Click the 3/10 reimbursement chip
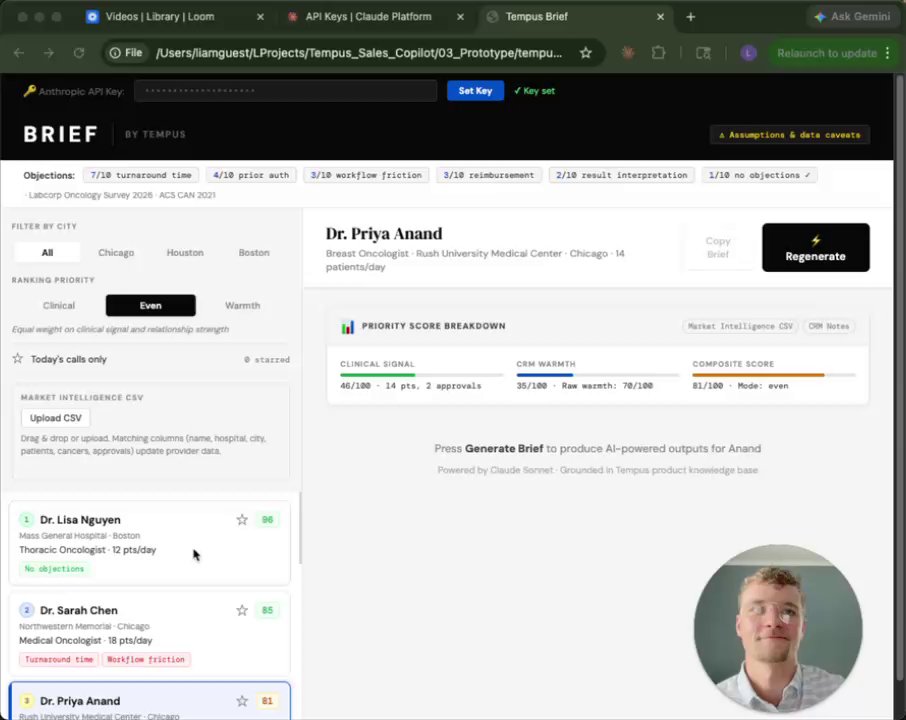Screen dimensions: 906x720 click(489, 175)
